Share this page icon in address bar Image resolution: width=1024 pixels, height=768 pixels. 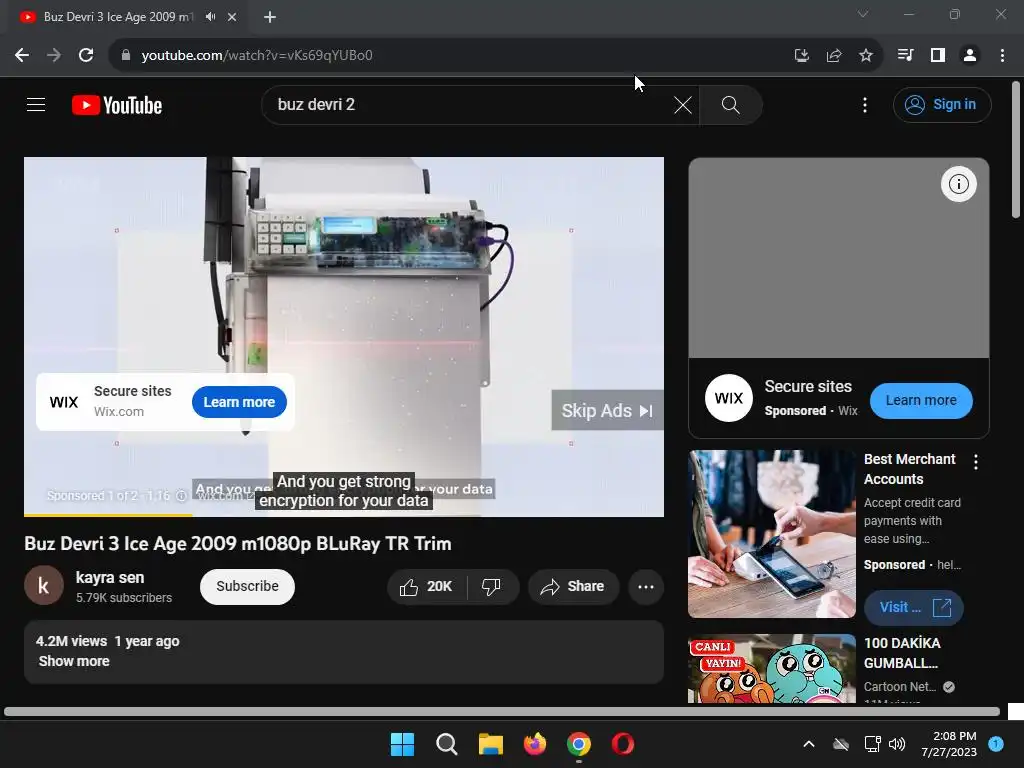point(833,56)
